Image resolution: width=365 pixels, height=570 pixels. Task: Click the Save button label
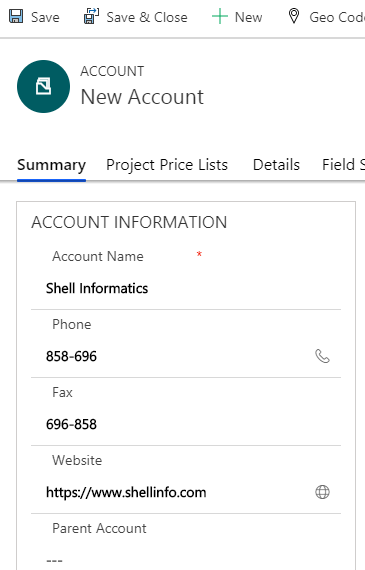[45, 17]
